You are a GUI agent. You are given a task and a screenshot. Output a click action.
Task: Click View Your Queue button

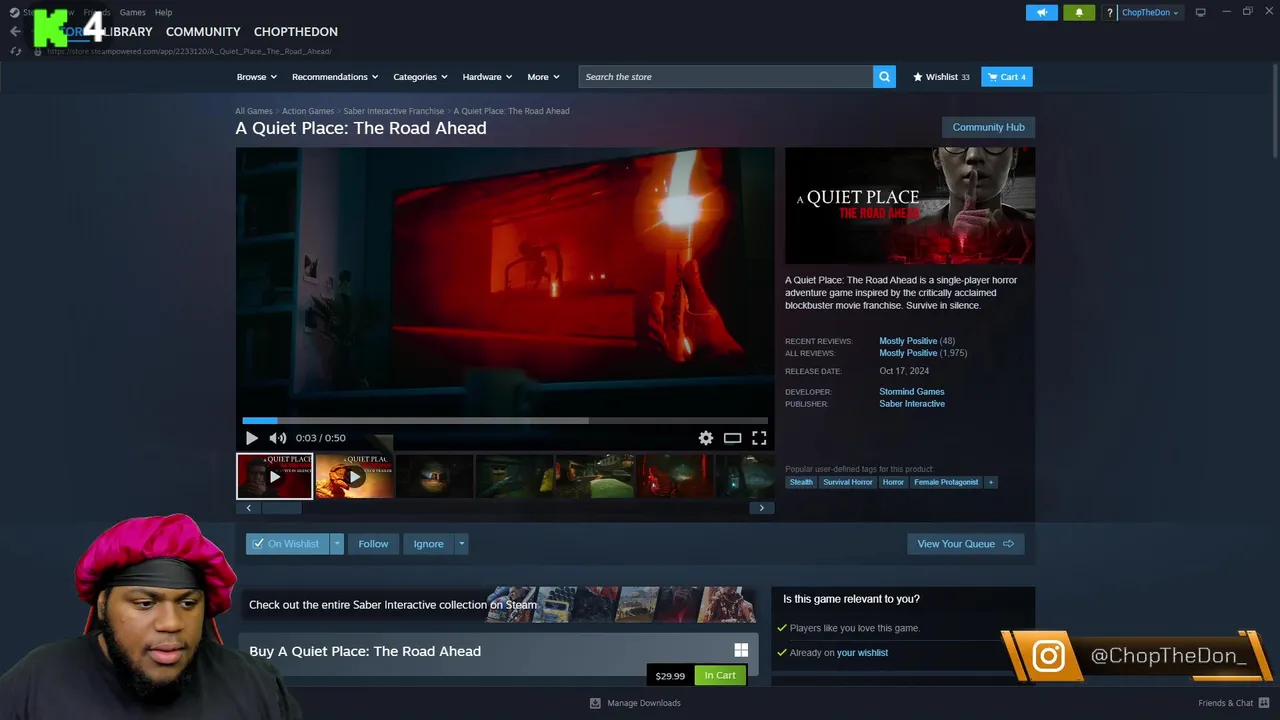tap(965, 544)
